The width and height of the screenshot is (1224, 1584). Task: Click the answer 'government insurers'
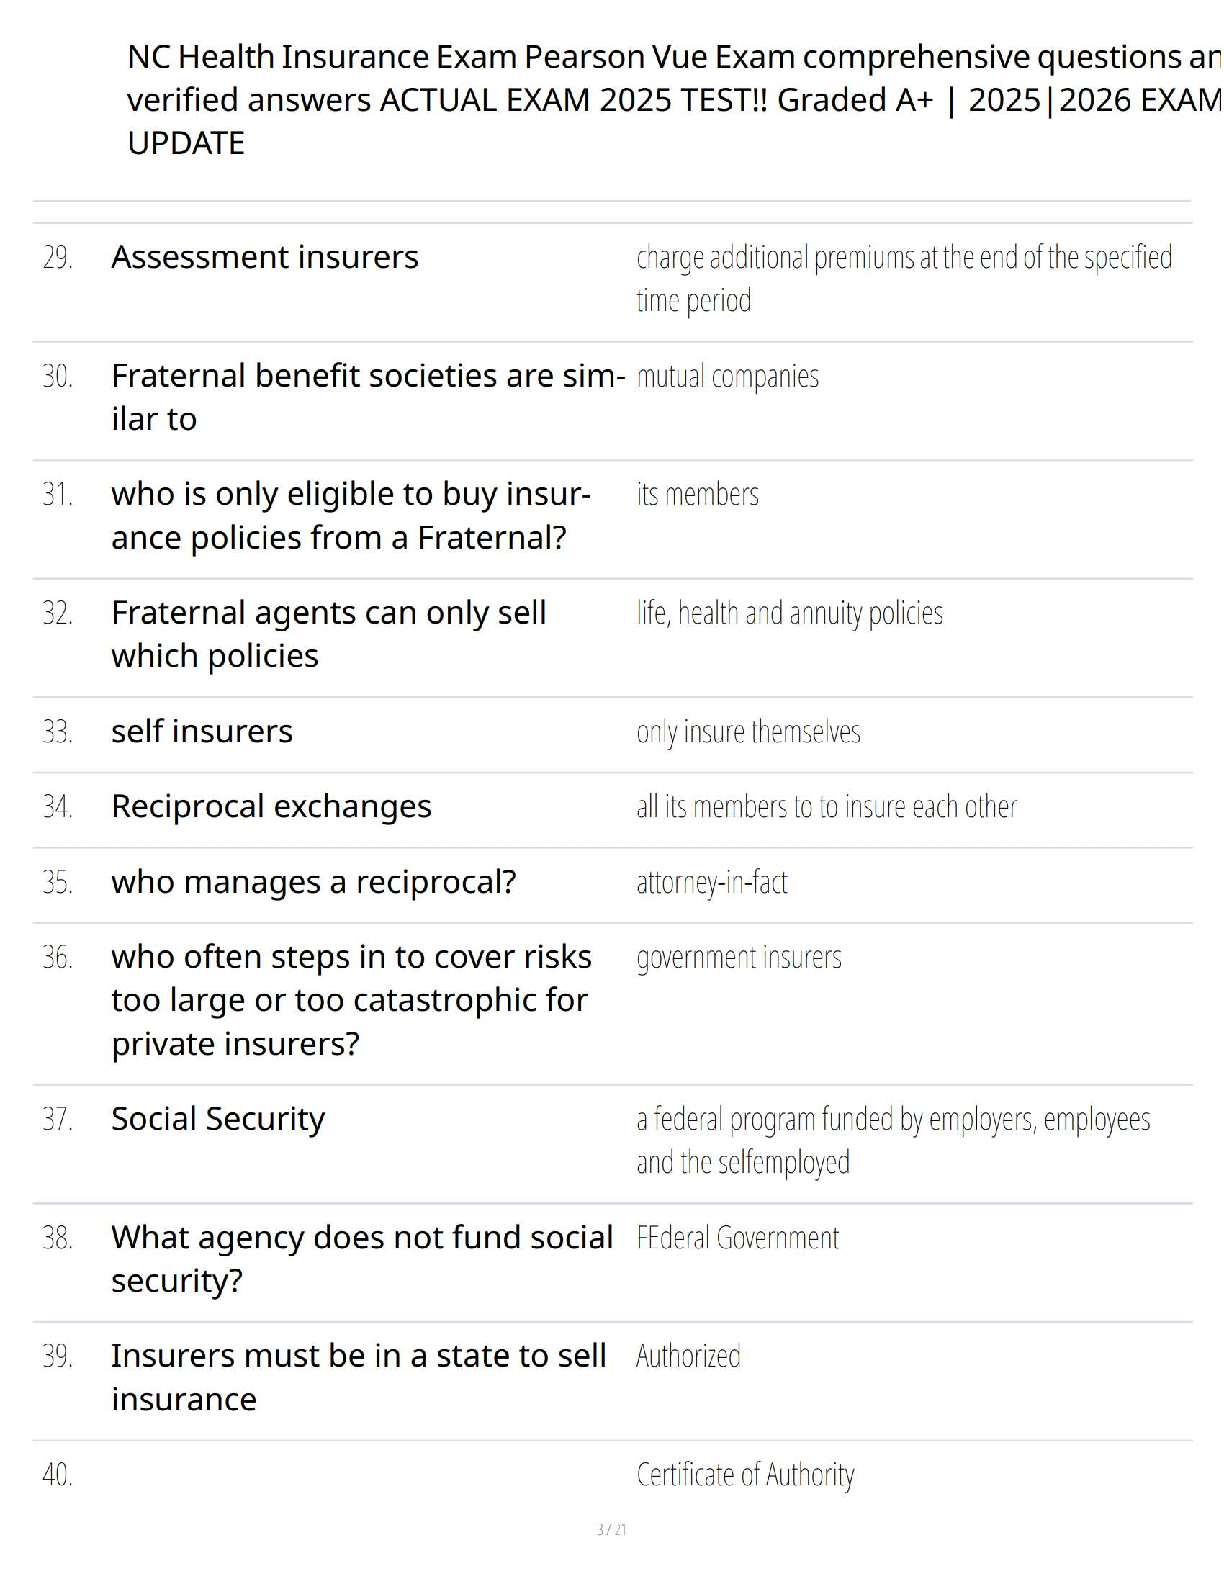[738, 958]
